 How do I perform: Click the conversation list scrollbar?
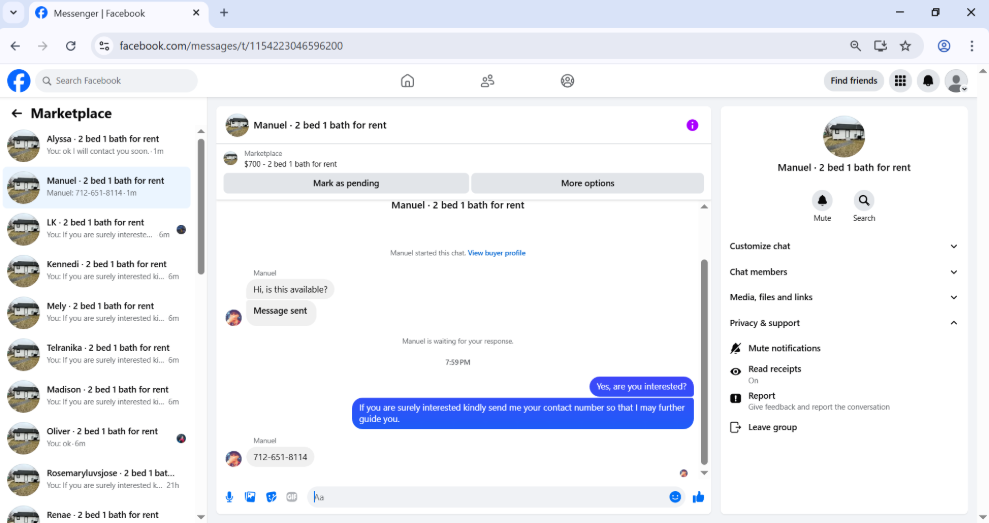(x=201, y=207)
